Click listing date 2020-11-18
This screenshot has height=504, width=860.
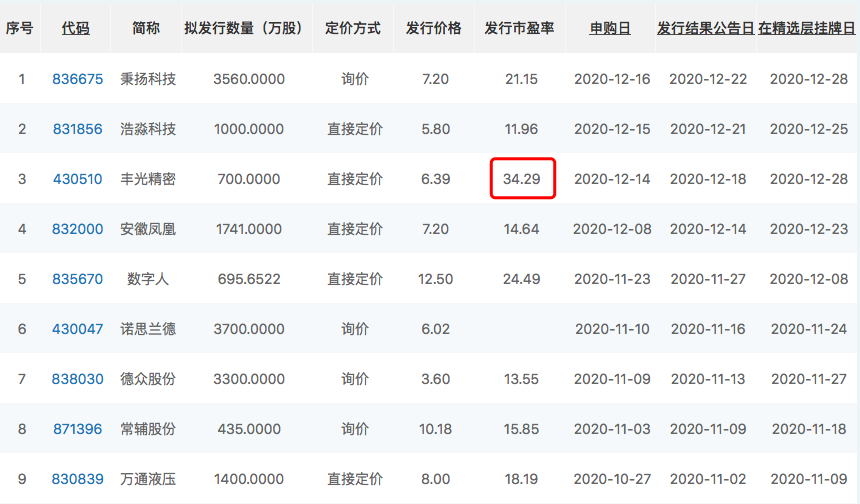pyautogui.click(x=809, y=428)
